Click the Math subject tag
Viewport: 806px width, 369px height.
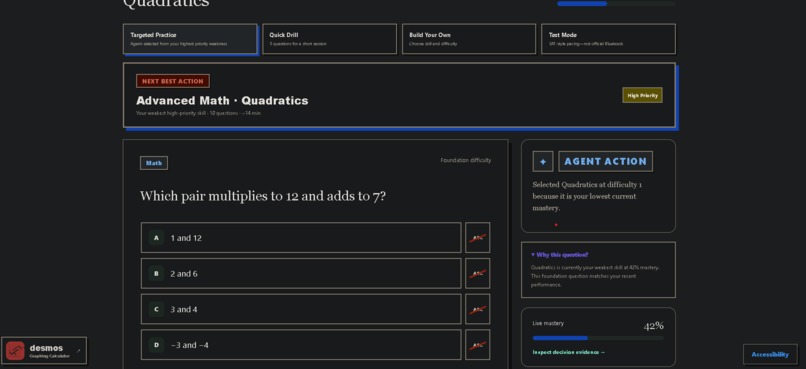point(154,163)
